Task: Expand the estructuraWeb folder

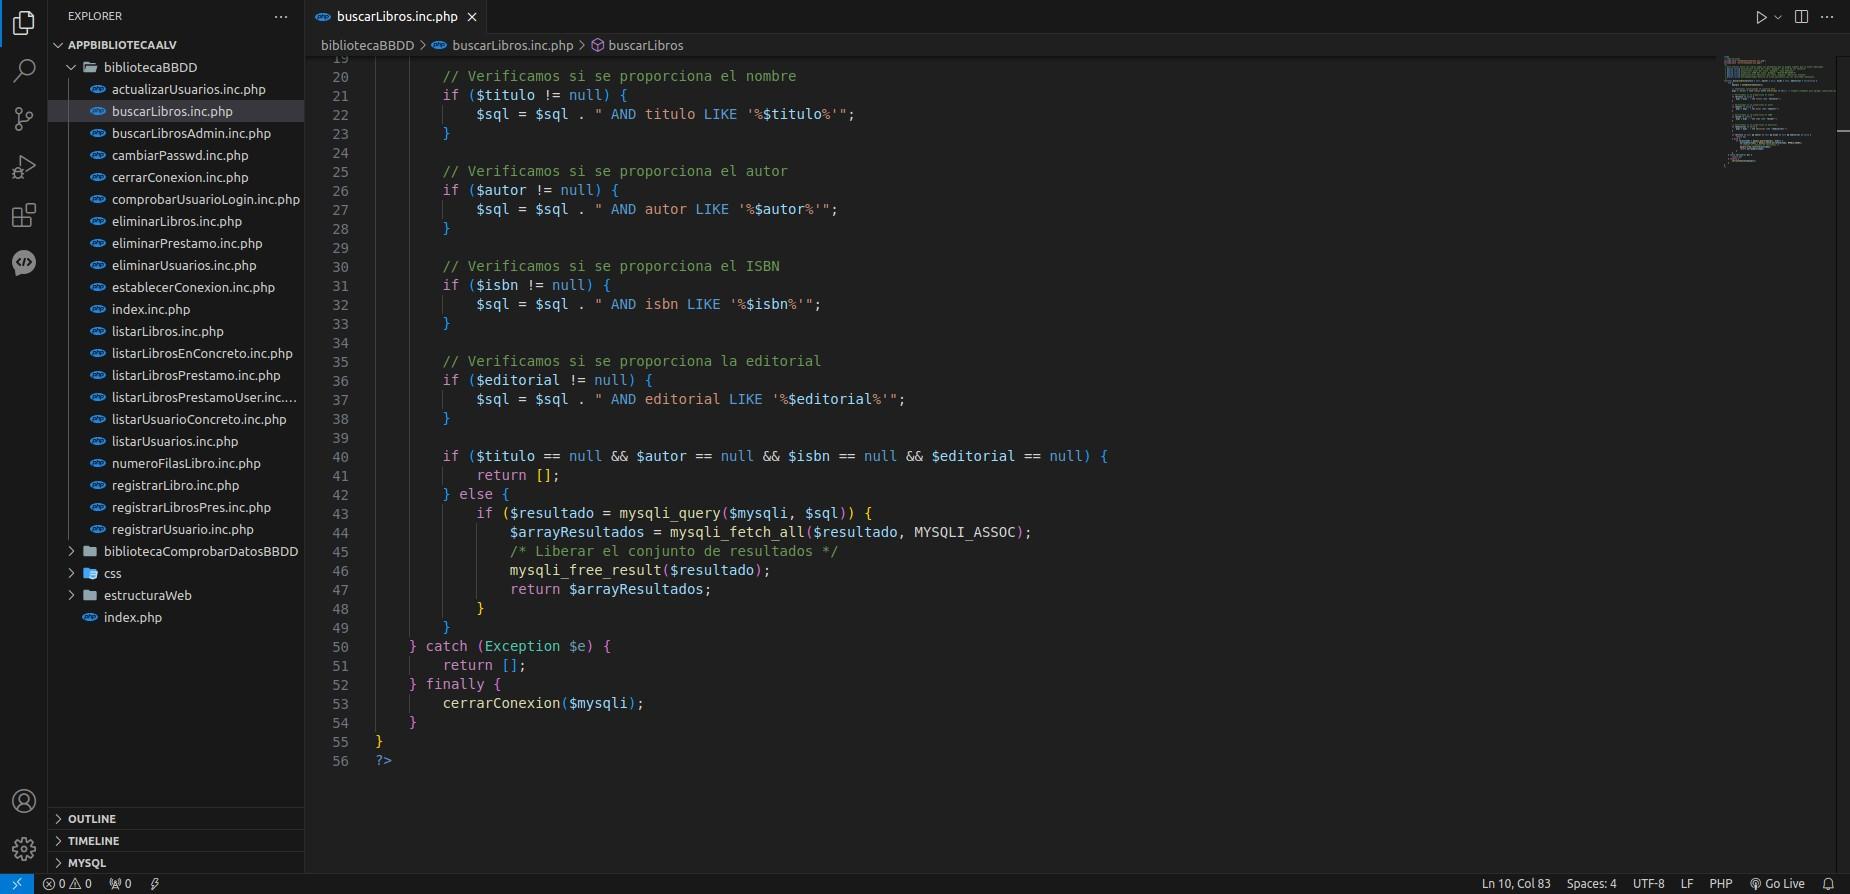Action: click(x=176, y=595)
